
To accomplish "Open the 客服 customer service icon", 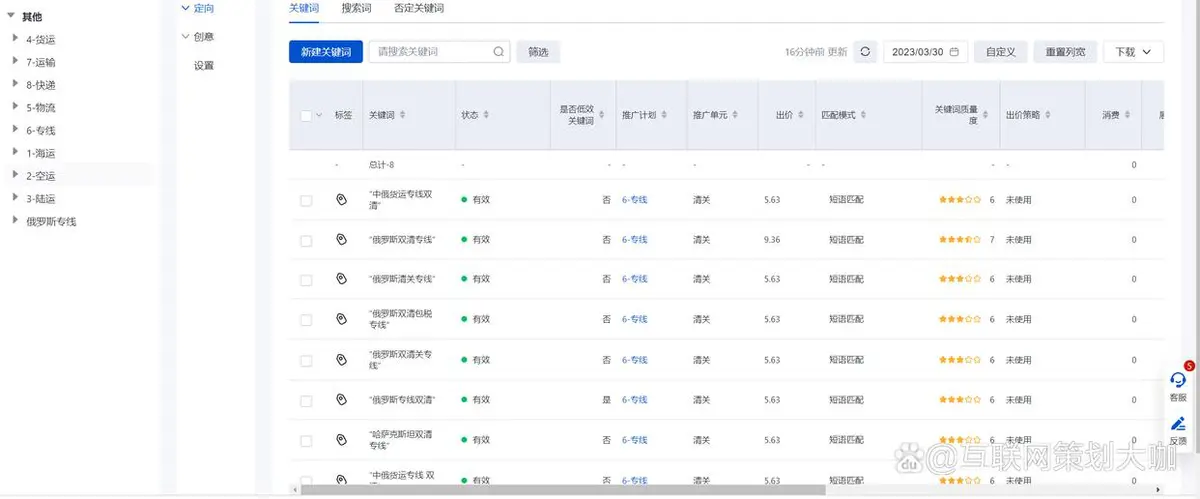I will 1178,380.
